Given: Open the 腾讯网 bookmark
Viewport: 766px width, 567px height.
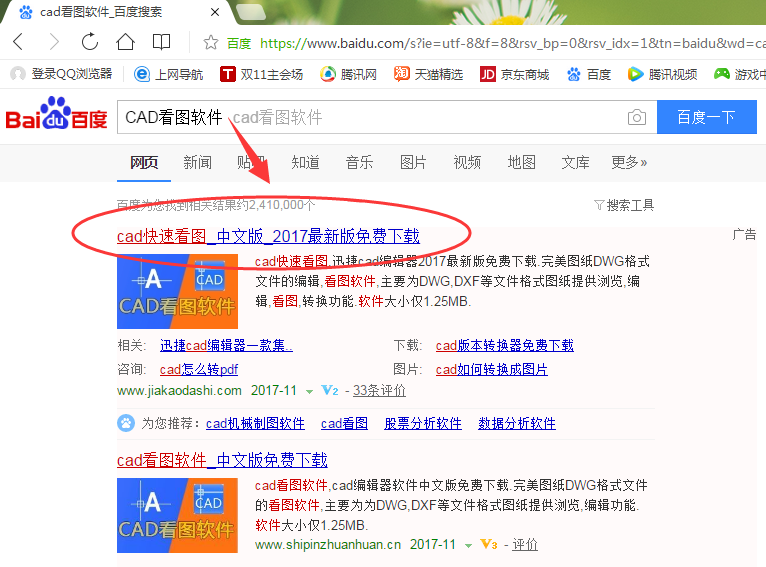Looking at the screenshot, I should coord(348,74).
